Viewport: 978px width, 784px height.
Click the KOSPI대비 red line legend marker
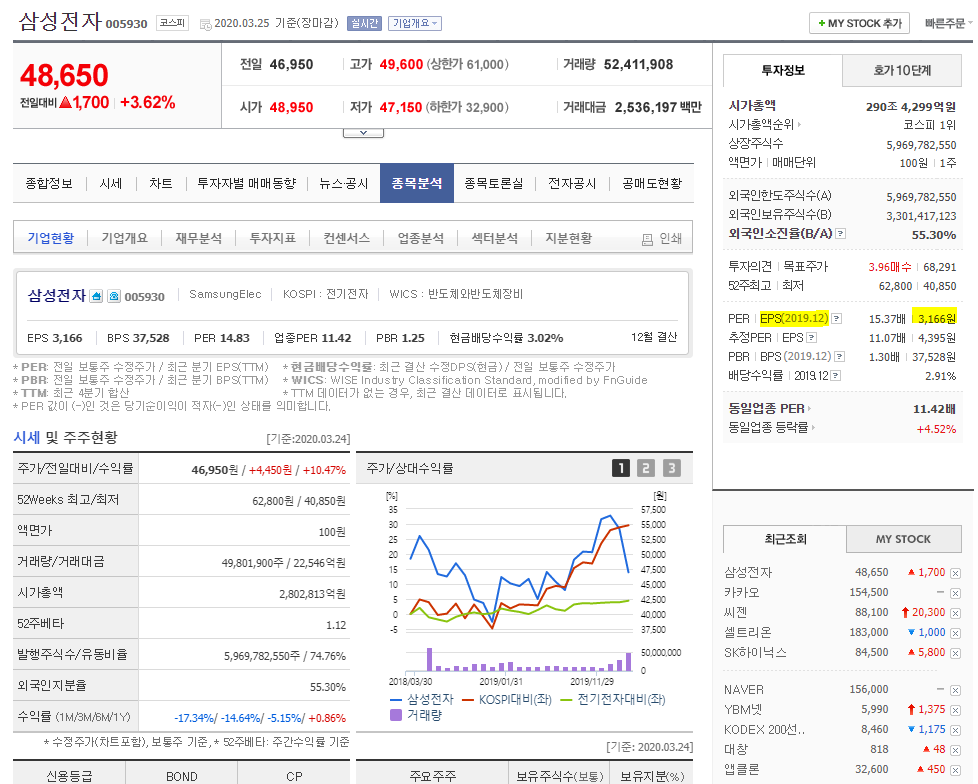pos(468,700)
